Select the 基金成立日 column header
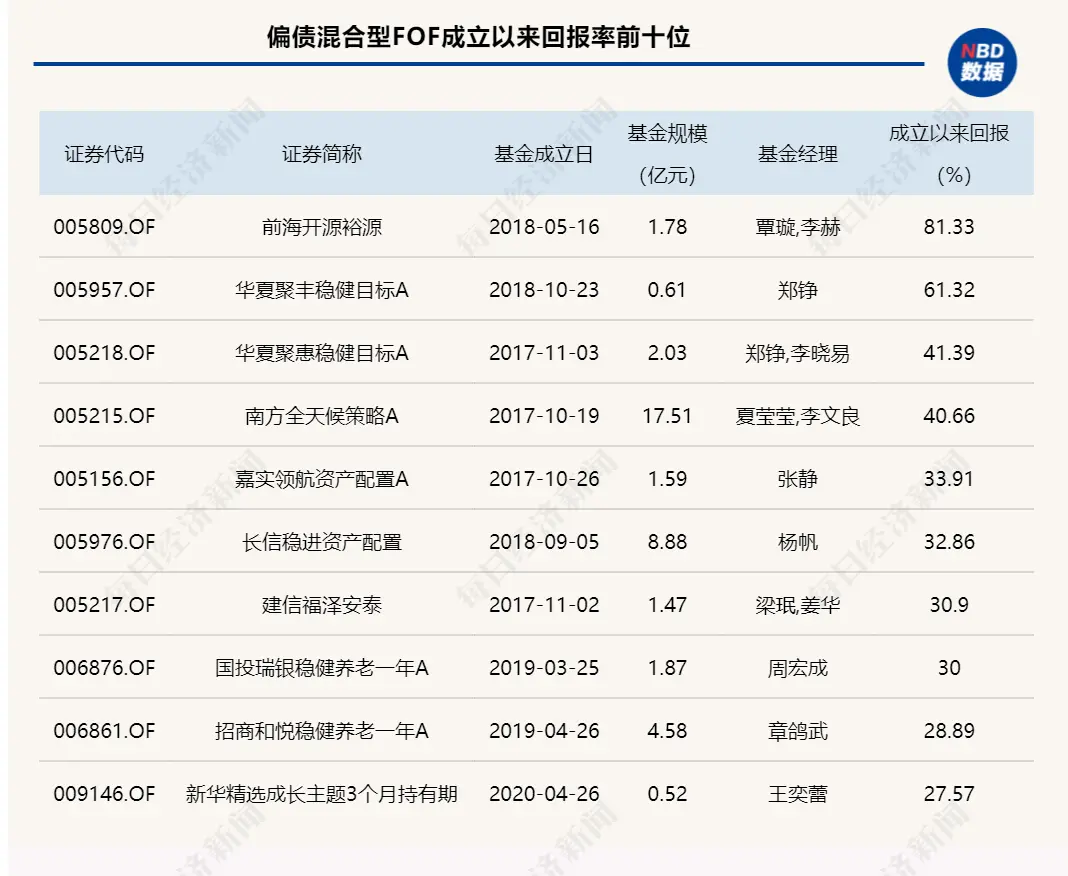This screenshot has width=1068, height=876. click(x=544, y=155)
